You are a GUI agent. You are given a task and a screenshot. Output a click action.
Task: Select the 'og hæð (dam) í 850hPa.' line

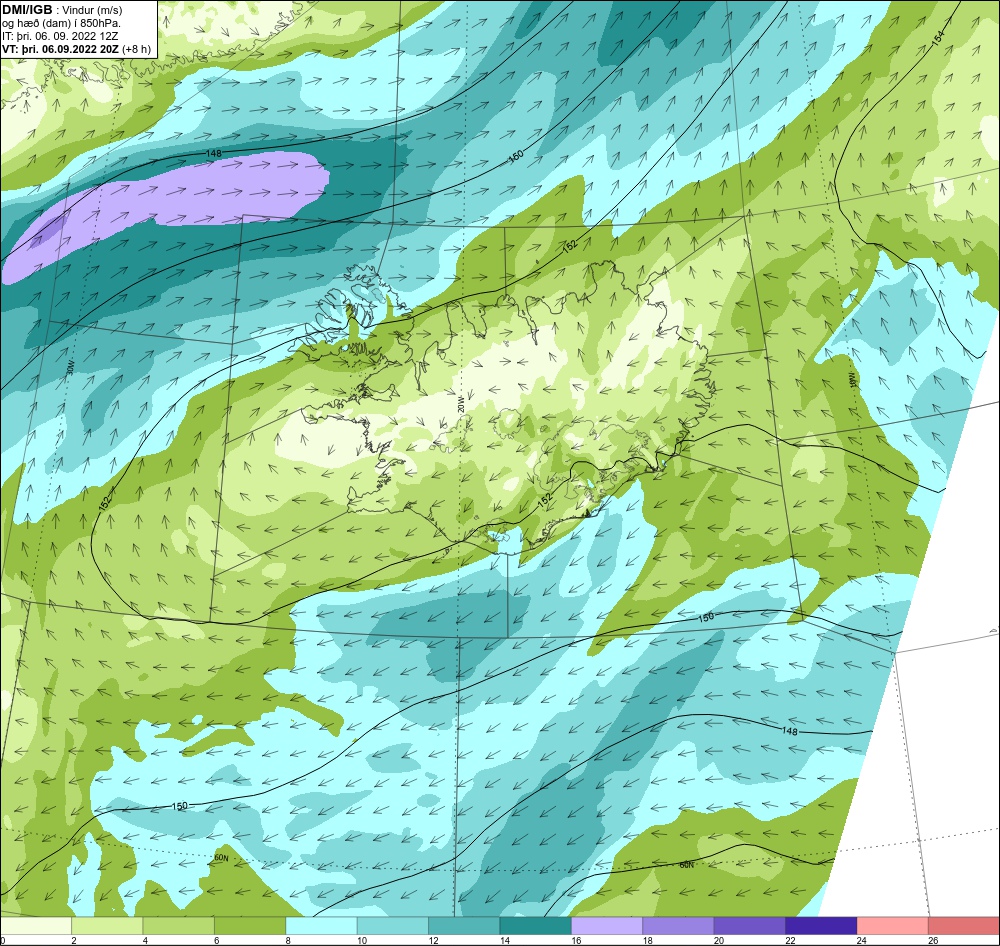(62, 23)
